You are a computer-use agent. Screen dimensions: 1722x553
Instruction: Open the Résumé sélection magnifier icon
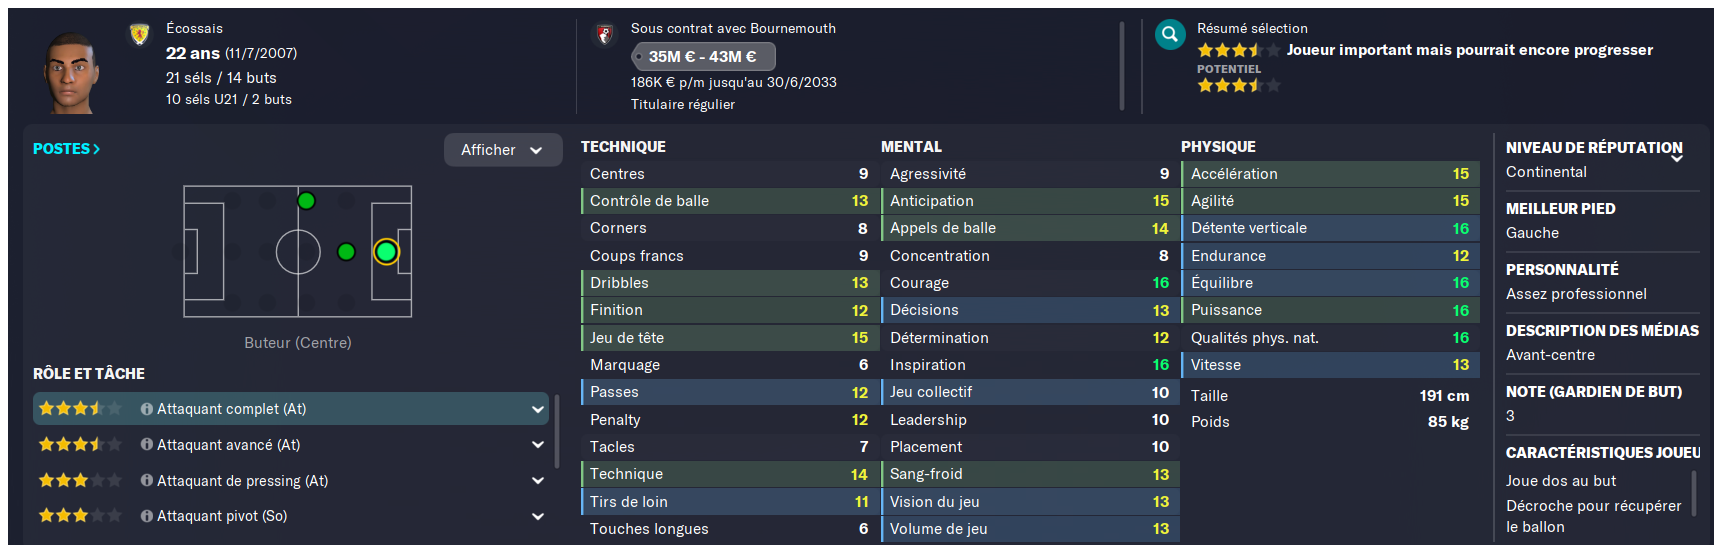tap(1169, 35)
